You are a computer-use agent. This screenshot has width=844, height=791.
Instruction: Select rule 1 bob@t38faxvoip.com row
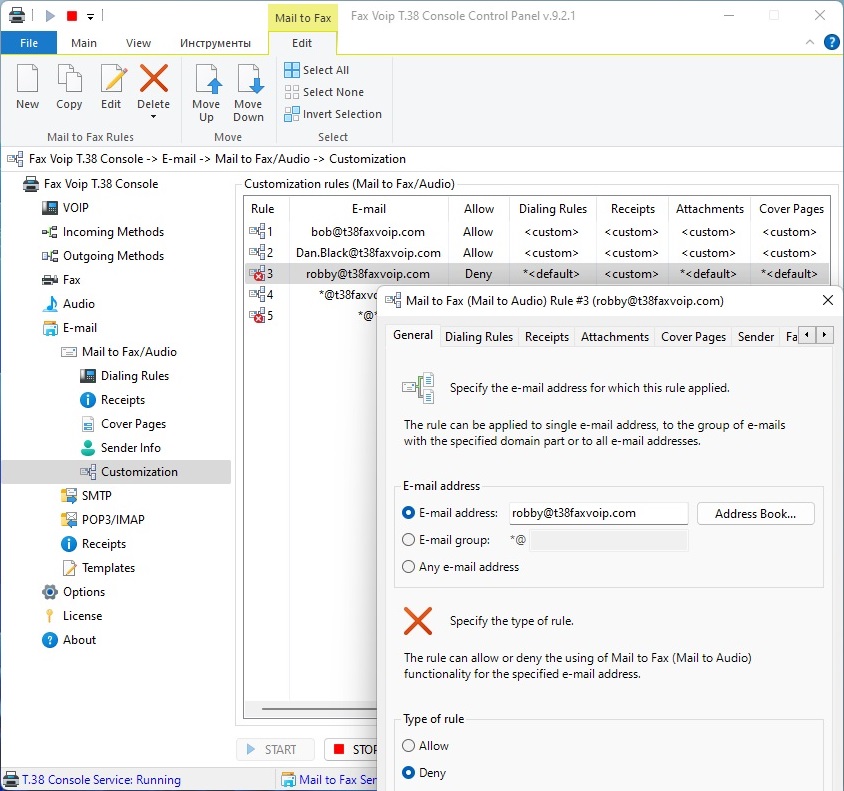point(537,232)
